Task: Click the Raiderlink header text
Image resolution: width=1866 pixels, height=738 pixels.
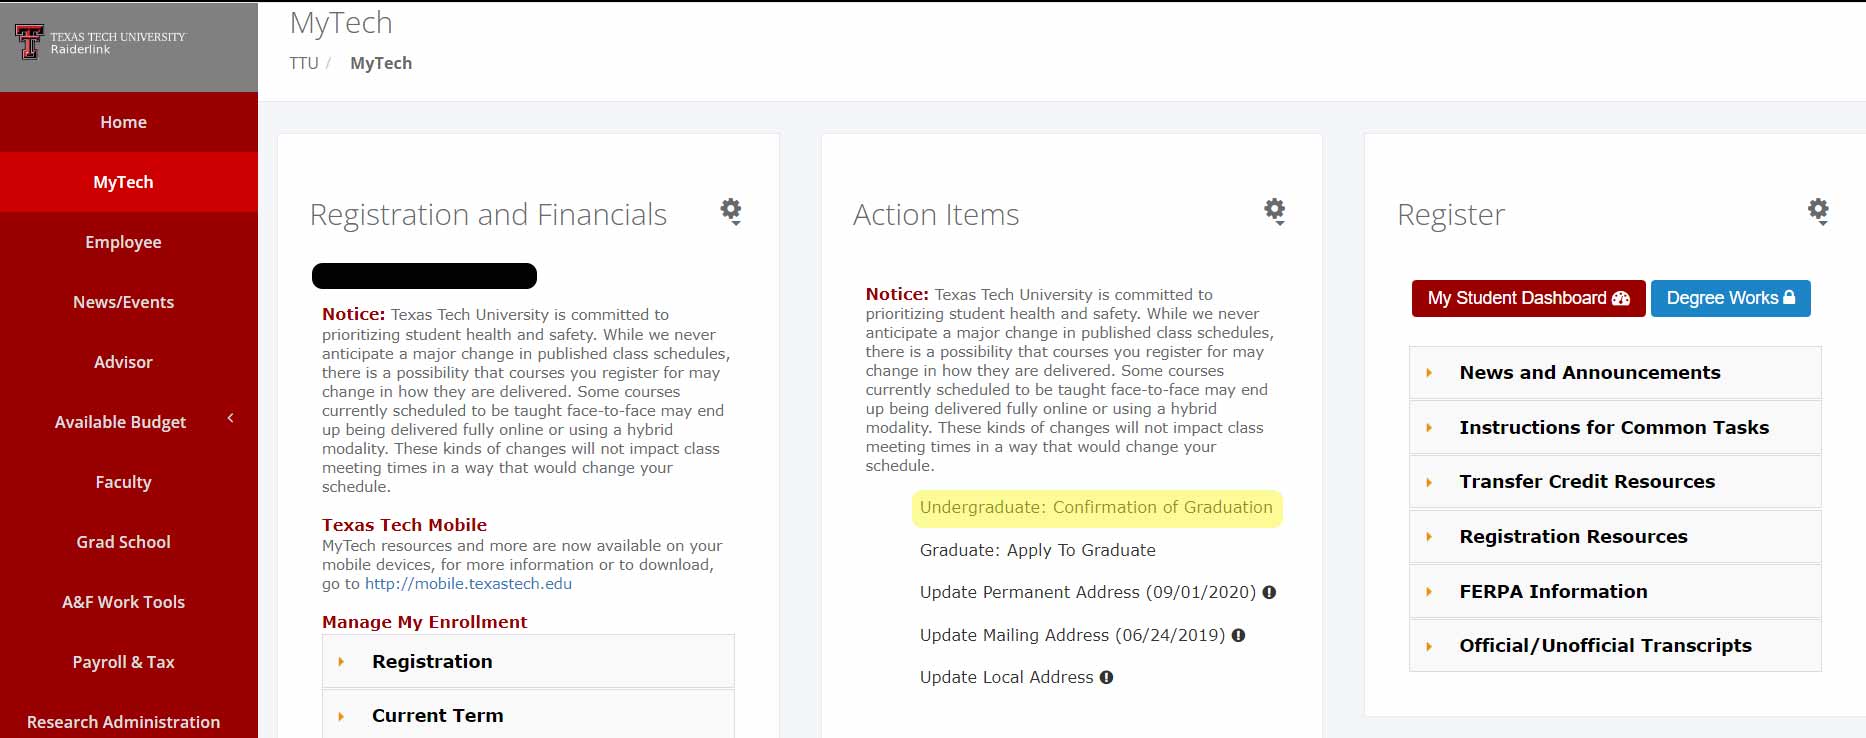Action: (x=81, y=49)
